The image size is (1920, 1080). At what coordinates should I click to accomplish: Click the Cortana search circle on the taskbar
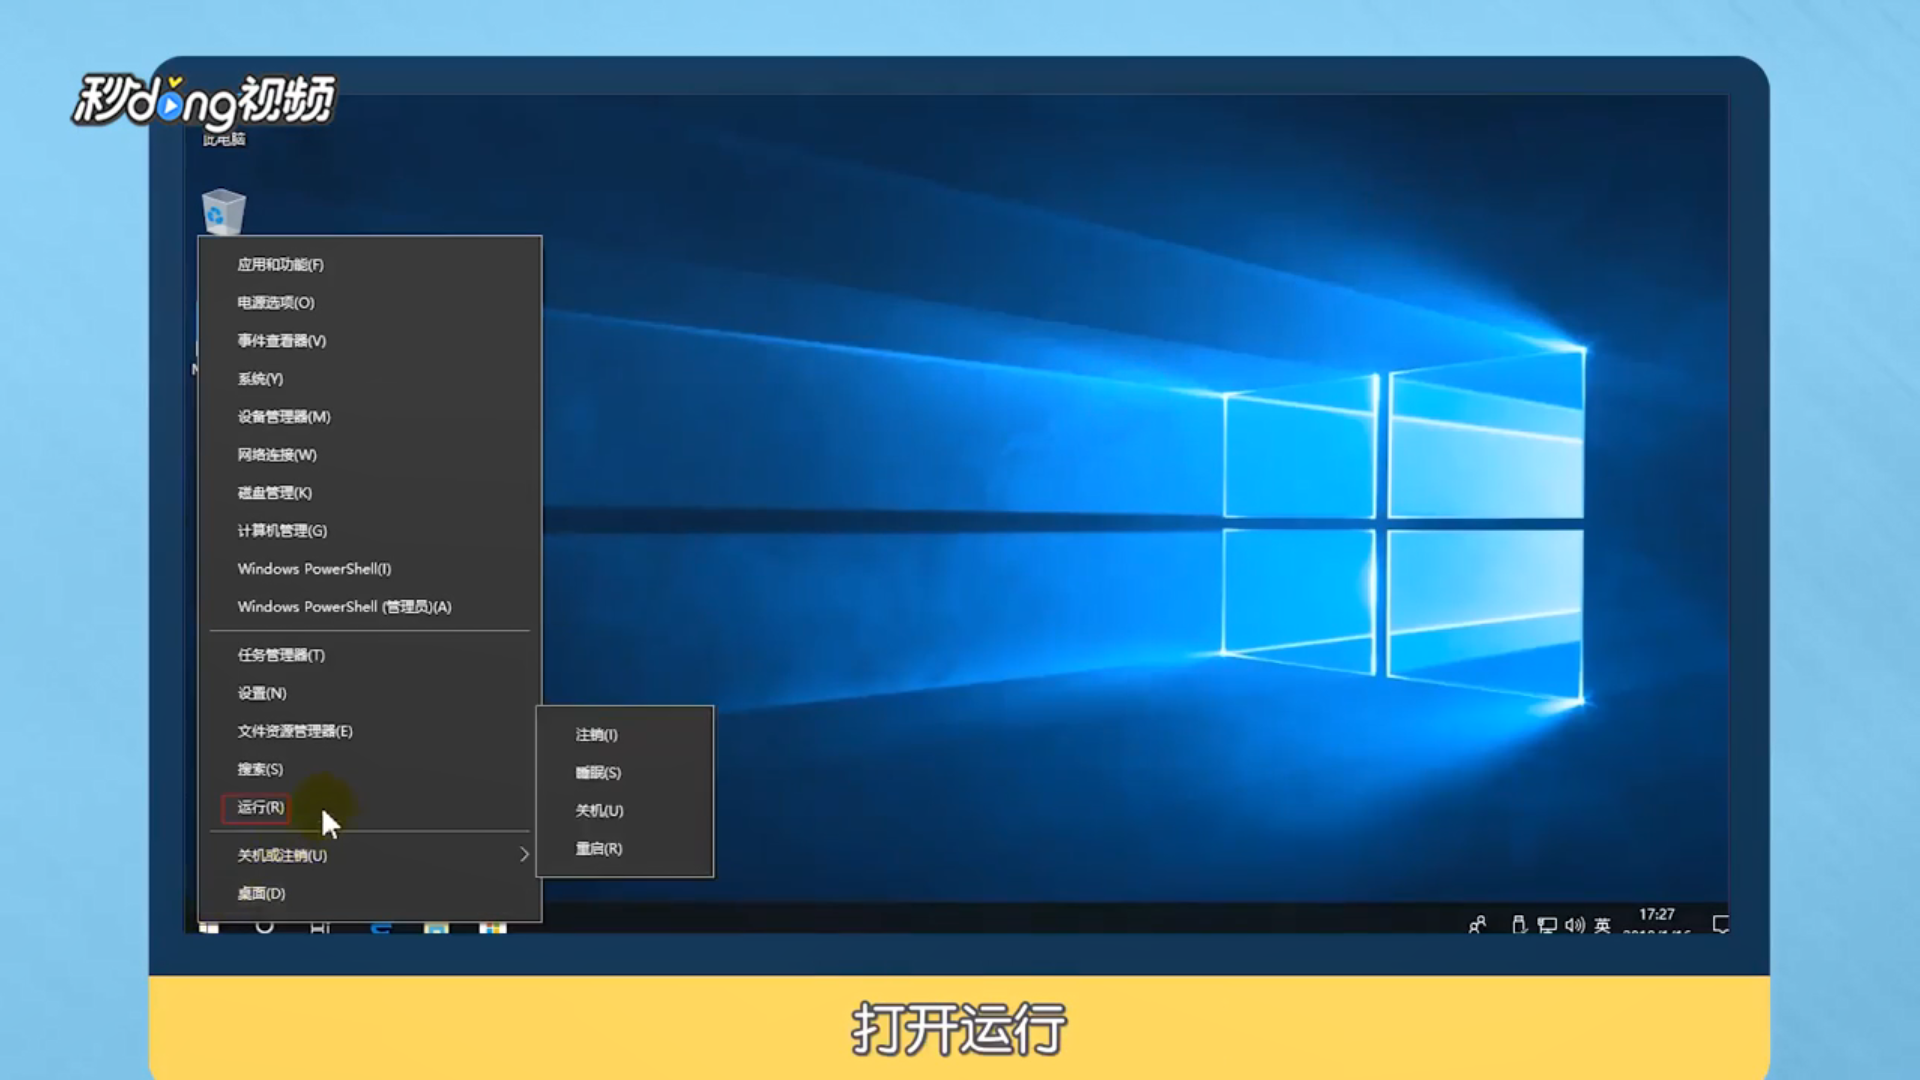265,928
